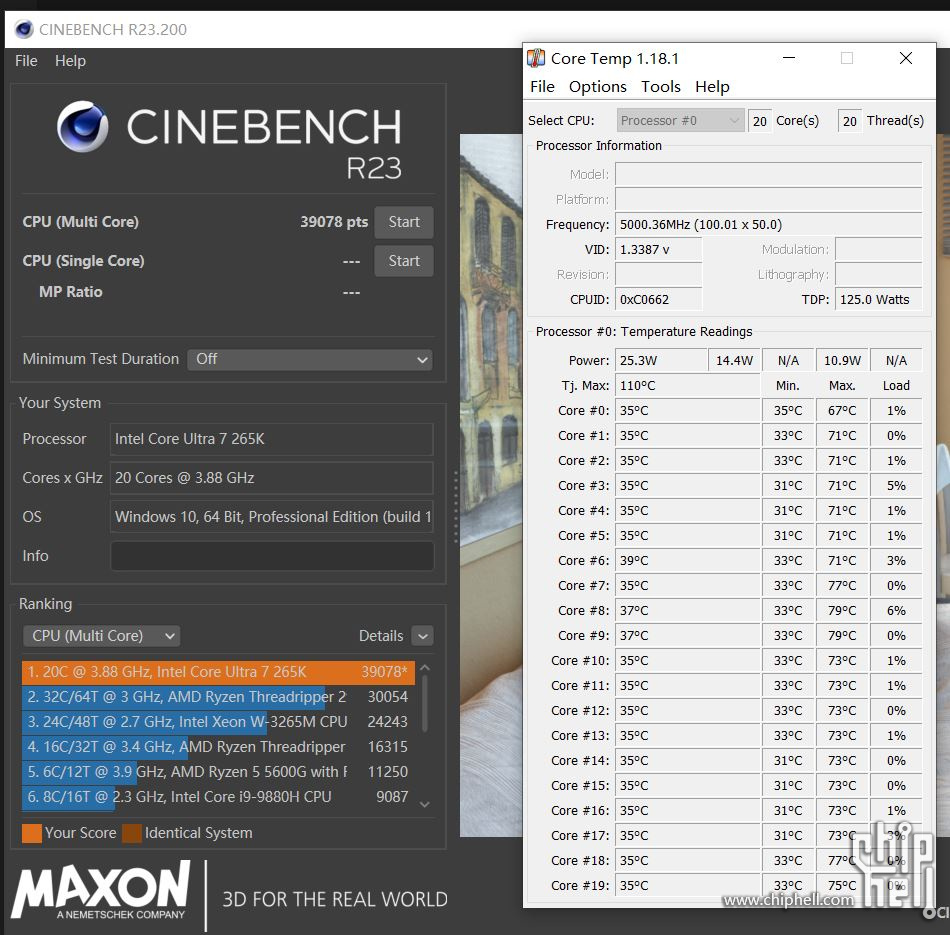Click the Cinebench R23 sphere logo
Image resolution: width=950 pixels, height=935 pixels.
(82, 126)
